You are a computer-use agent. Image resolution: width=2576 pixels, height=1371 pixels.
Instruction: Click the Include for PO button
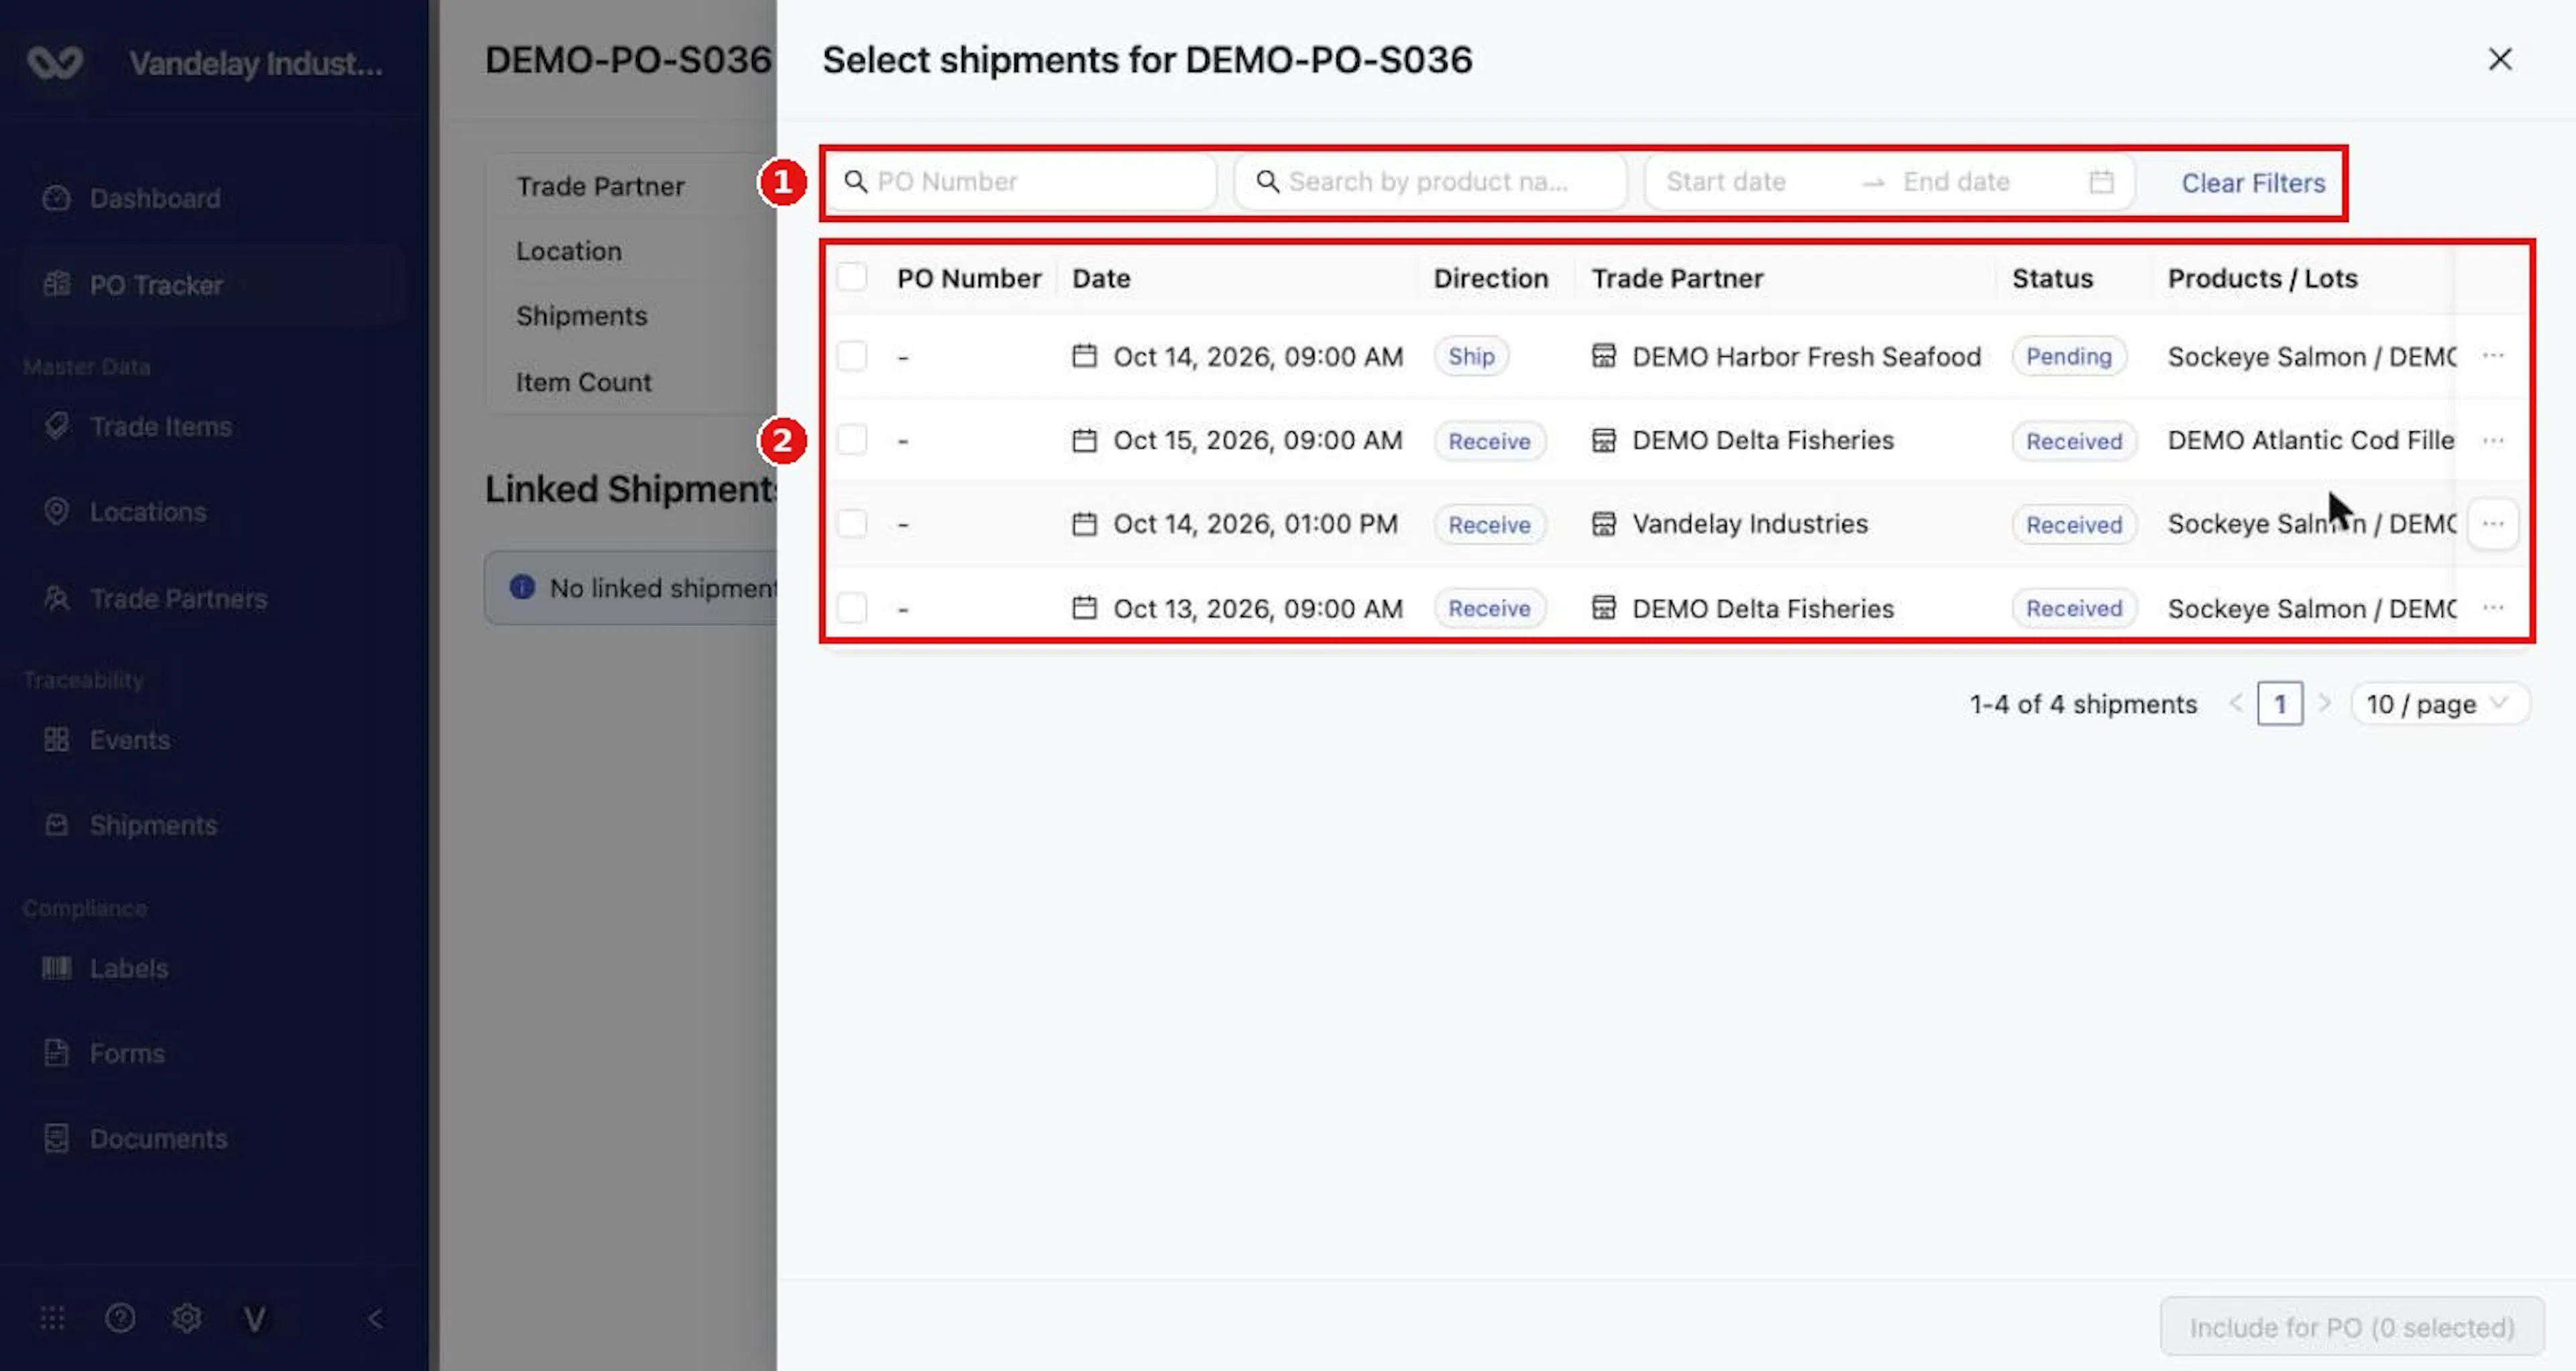click(x=2352, y=1327)
